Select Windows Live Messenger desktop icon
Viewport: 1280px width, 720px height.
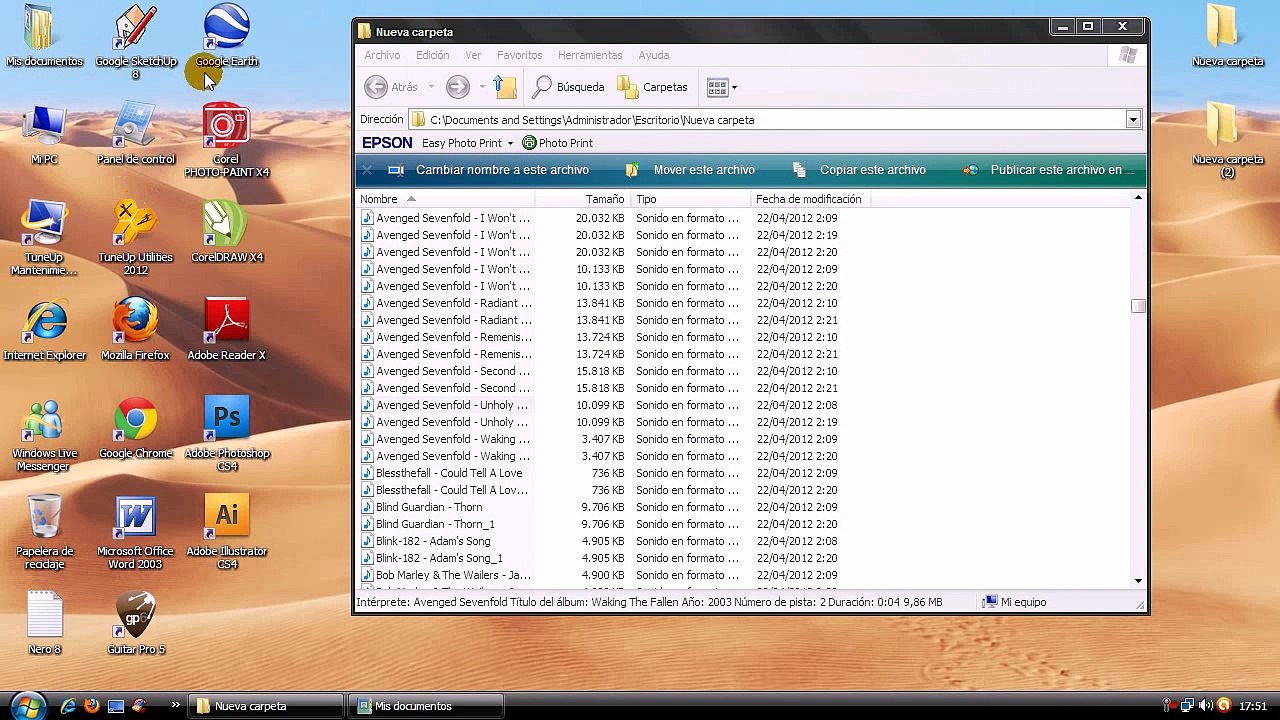(44, 435)
